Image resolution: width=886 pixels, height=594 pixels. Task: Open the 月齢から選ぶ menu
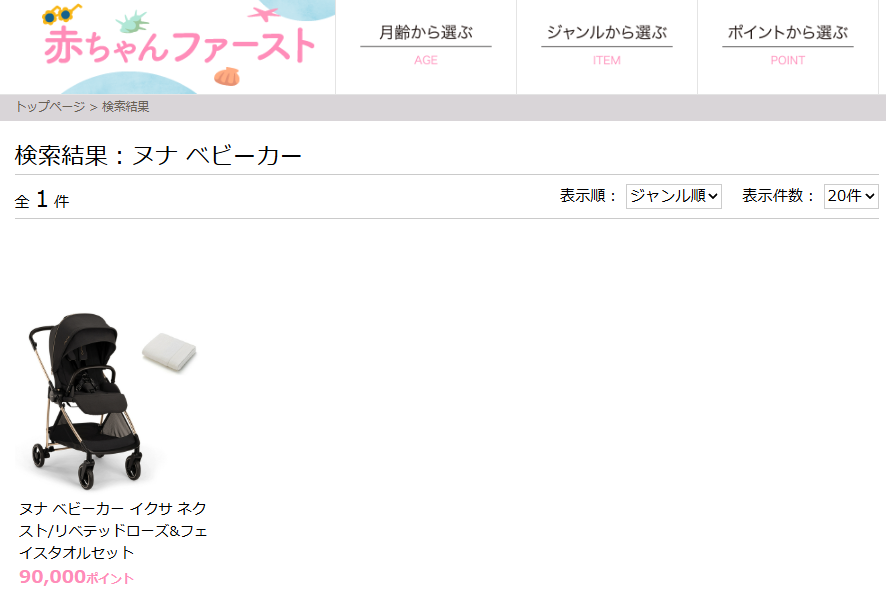tap(426, 32)
